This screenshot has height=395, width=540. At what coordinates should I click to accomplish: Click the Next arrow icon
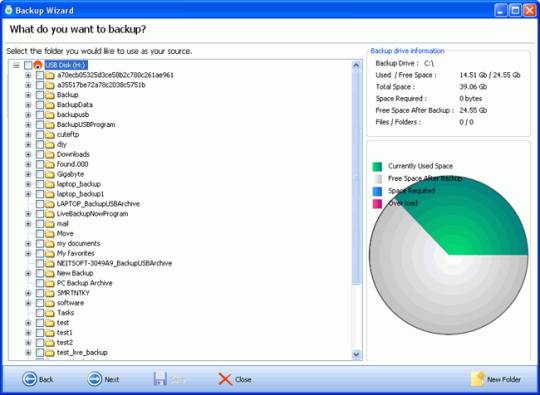94,379
